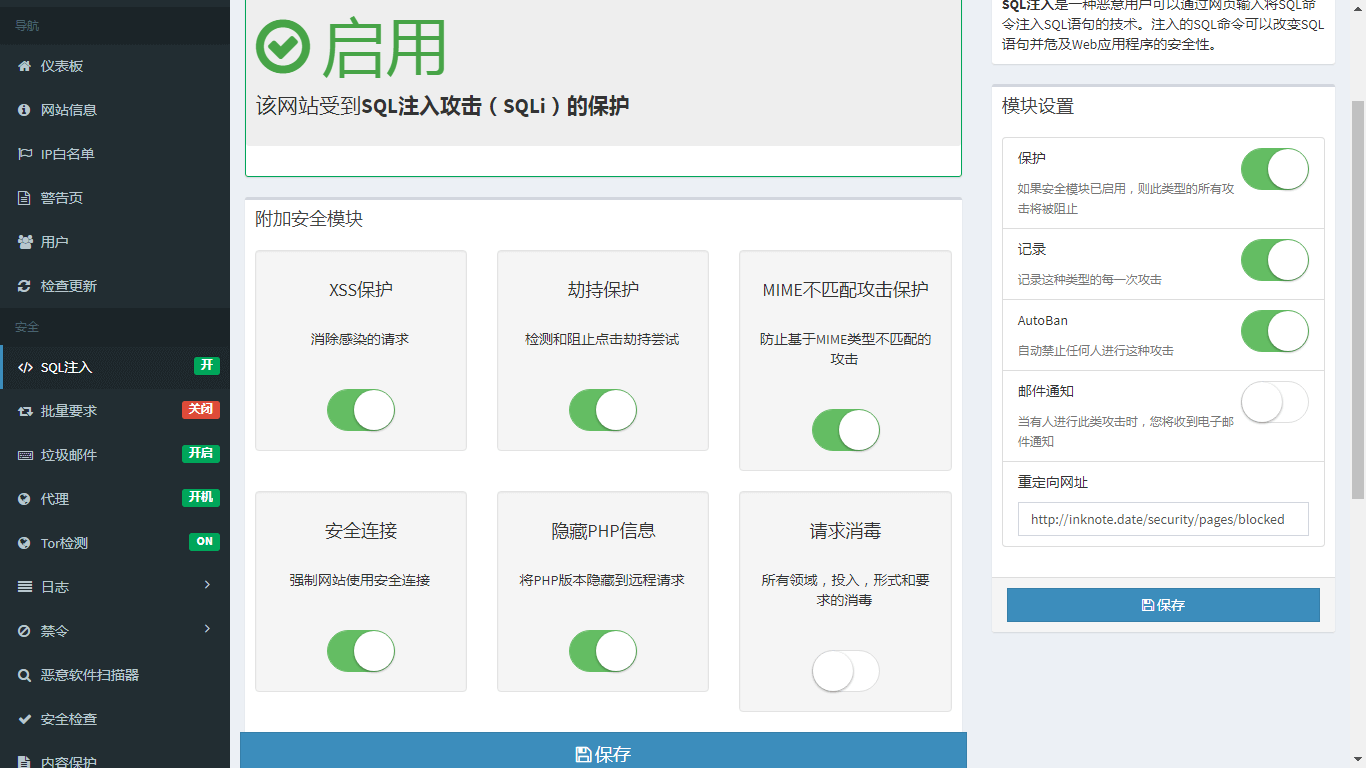Open the 警告页 menu item
This screenshot has width=1366, height=768.
click(x=115, y=198)
